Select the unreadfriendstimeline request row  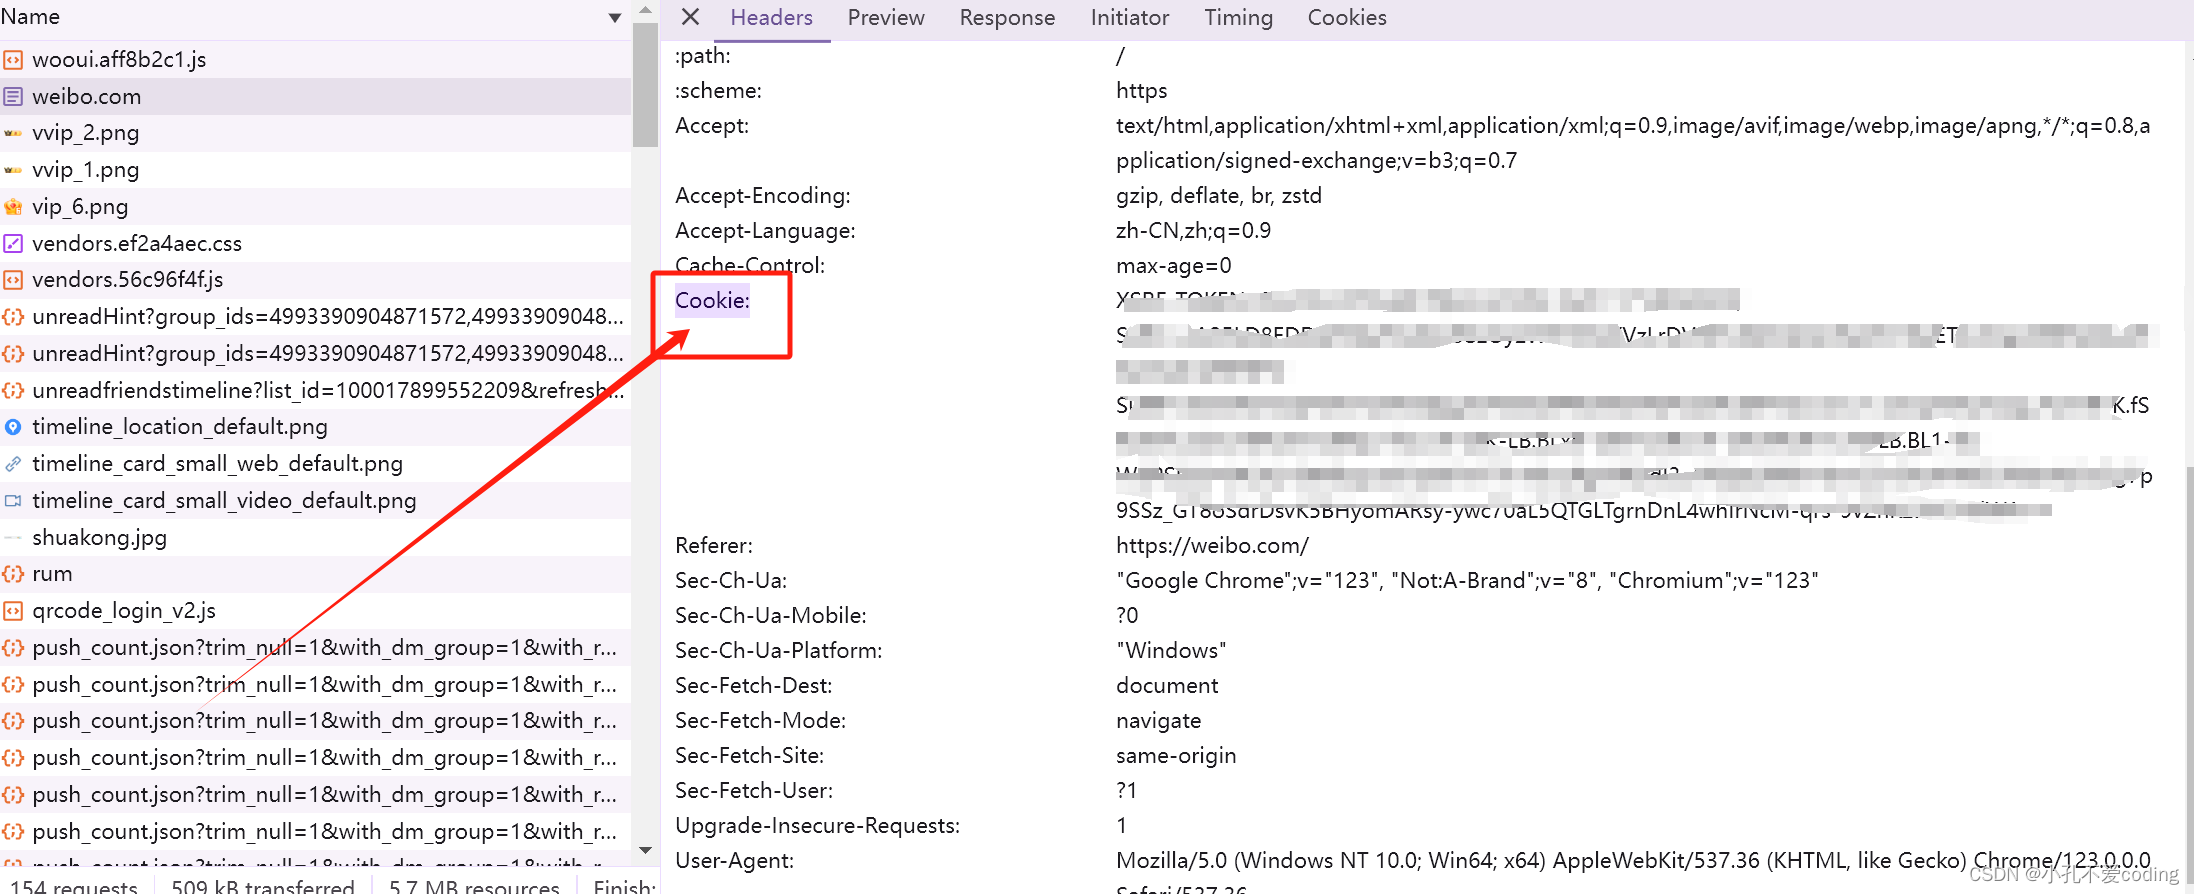click(x=315, y=390)
